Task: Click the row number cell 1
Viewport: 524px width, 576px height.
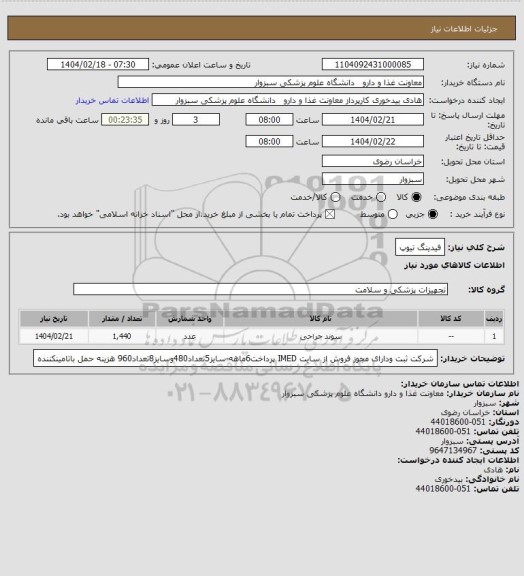Action: click(x=494, y=336)
